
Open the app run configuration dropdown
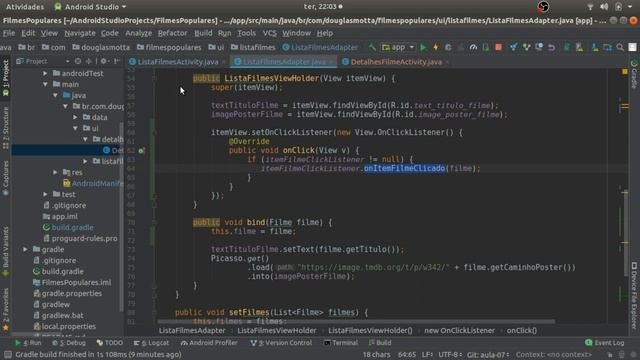coord(398,47)
